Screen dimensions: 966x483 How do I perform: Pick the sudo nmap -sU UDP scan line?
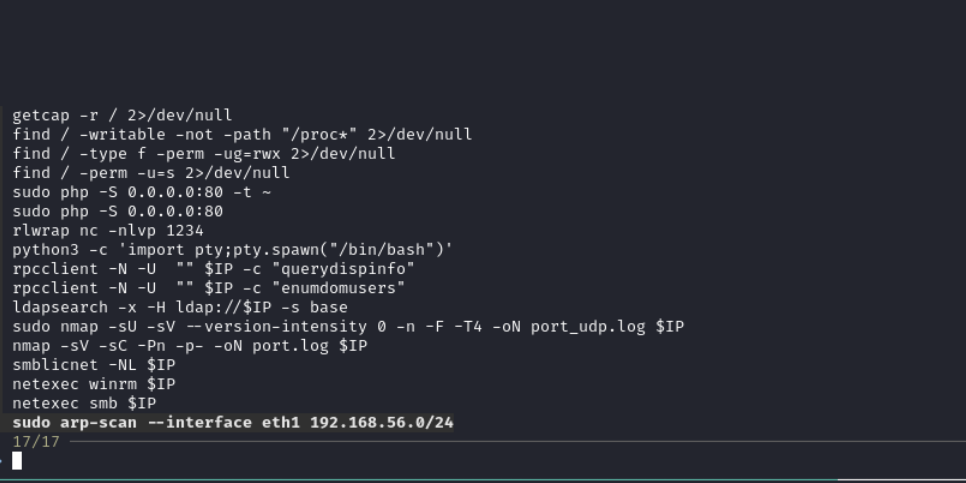348,327
